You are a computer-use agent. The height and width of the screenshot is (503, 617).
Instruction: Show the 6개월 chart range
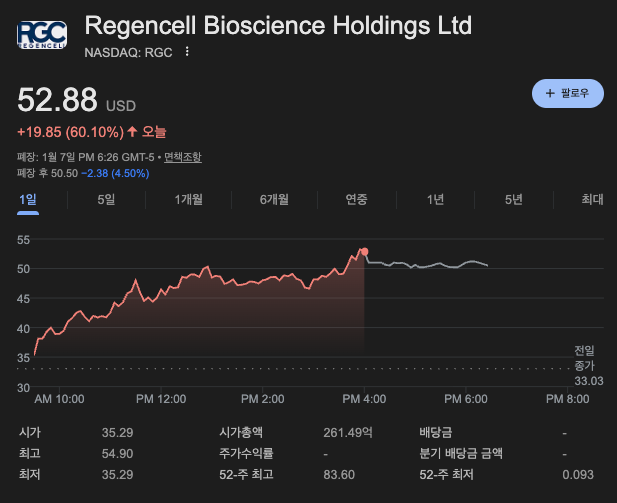pyautogui.click(x=274, y=200)
